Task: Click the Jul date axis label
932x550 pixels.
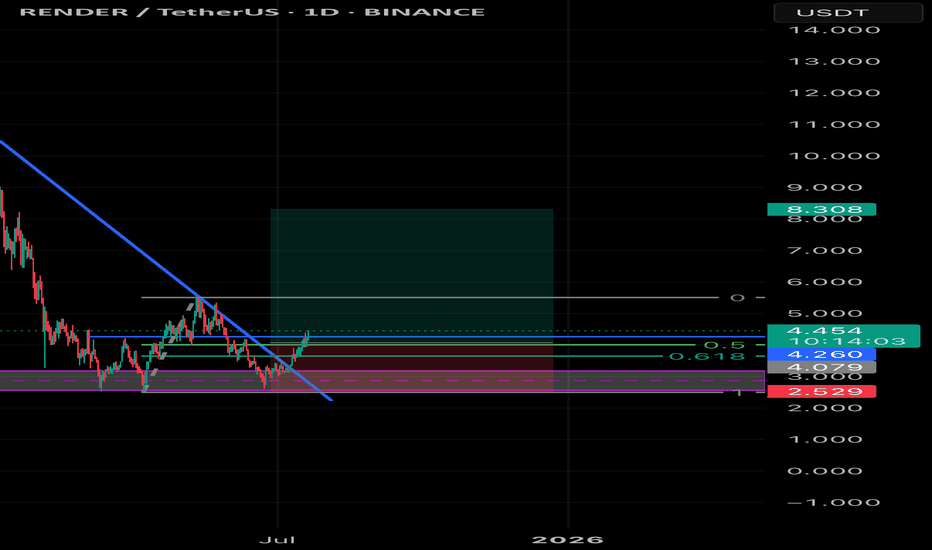Action: 278,539
